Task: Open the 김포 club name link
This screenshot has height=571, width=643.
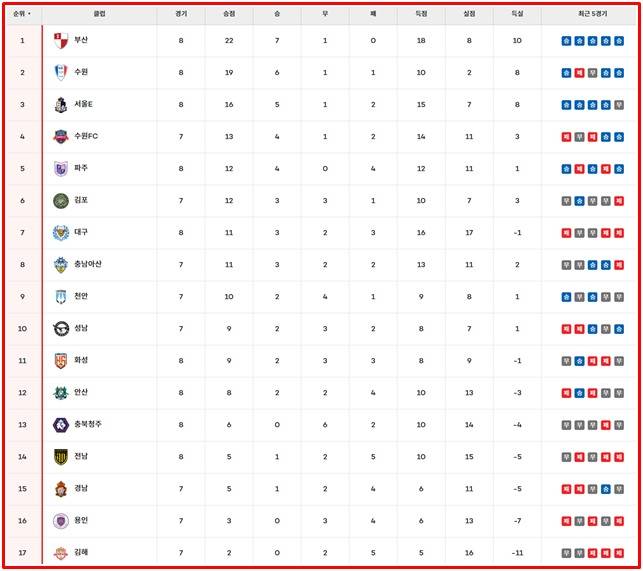Action: coord(81,201)
